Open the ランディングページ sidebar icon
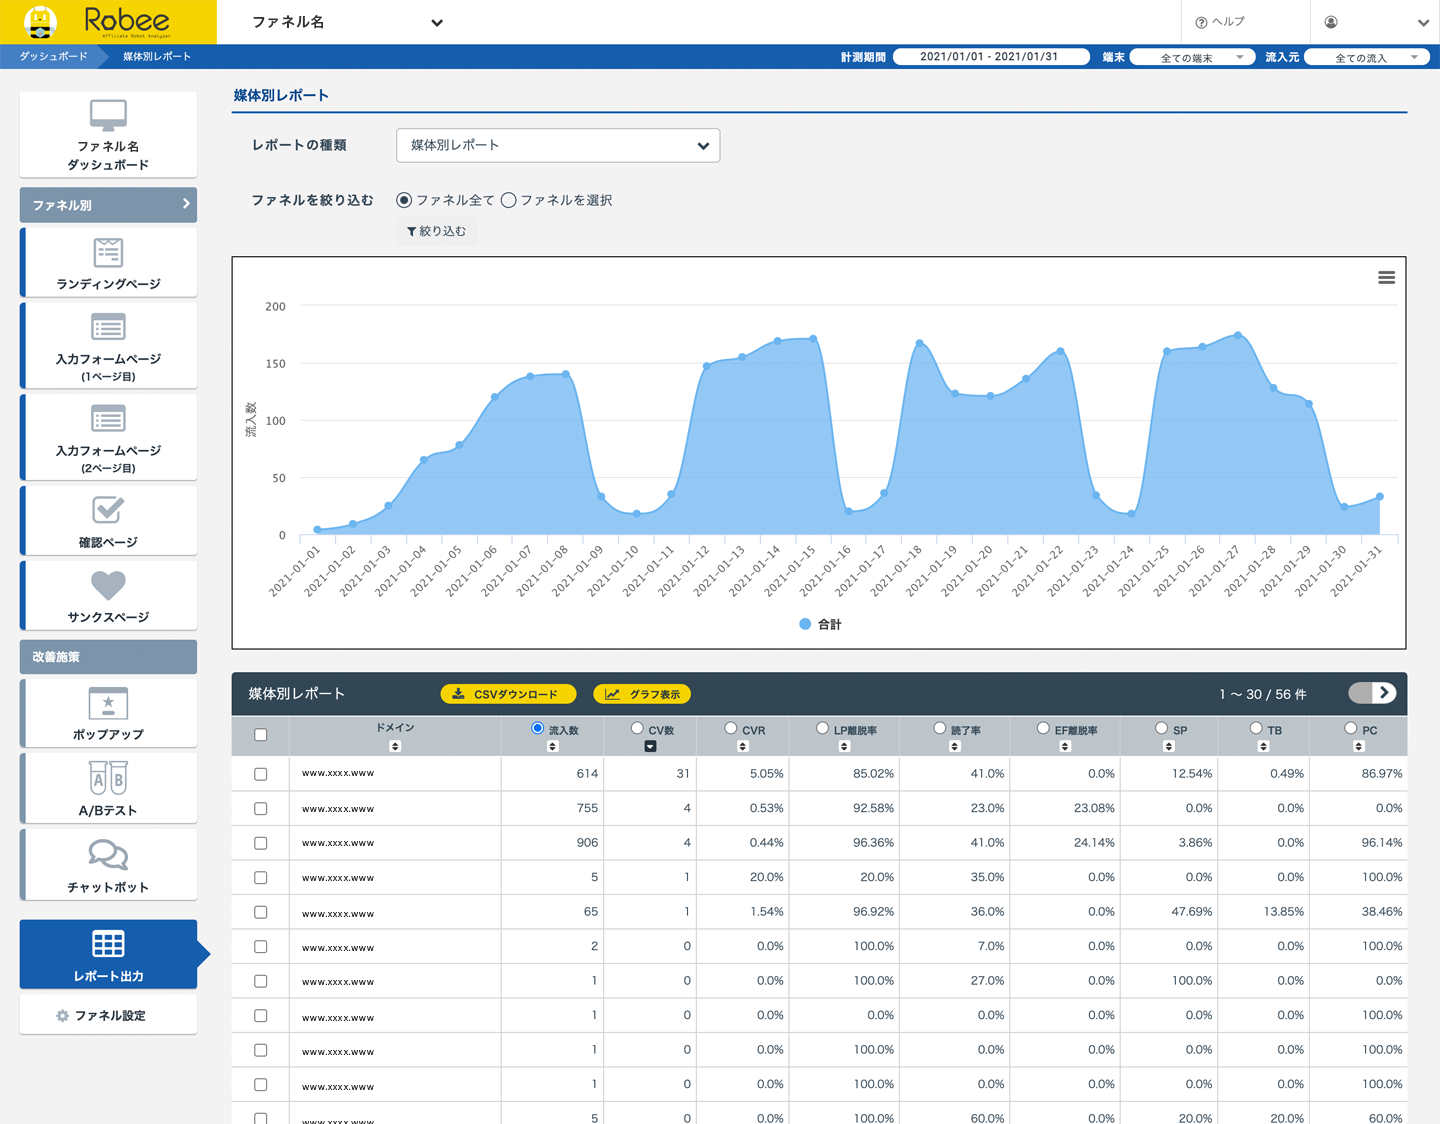Viewport: 1440px width, 1124px height. 108,253
